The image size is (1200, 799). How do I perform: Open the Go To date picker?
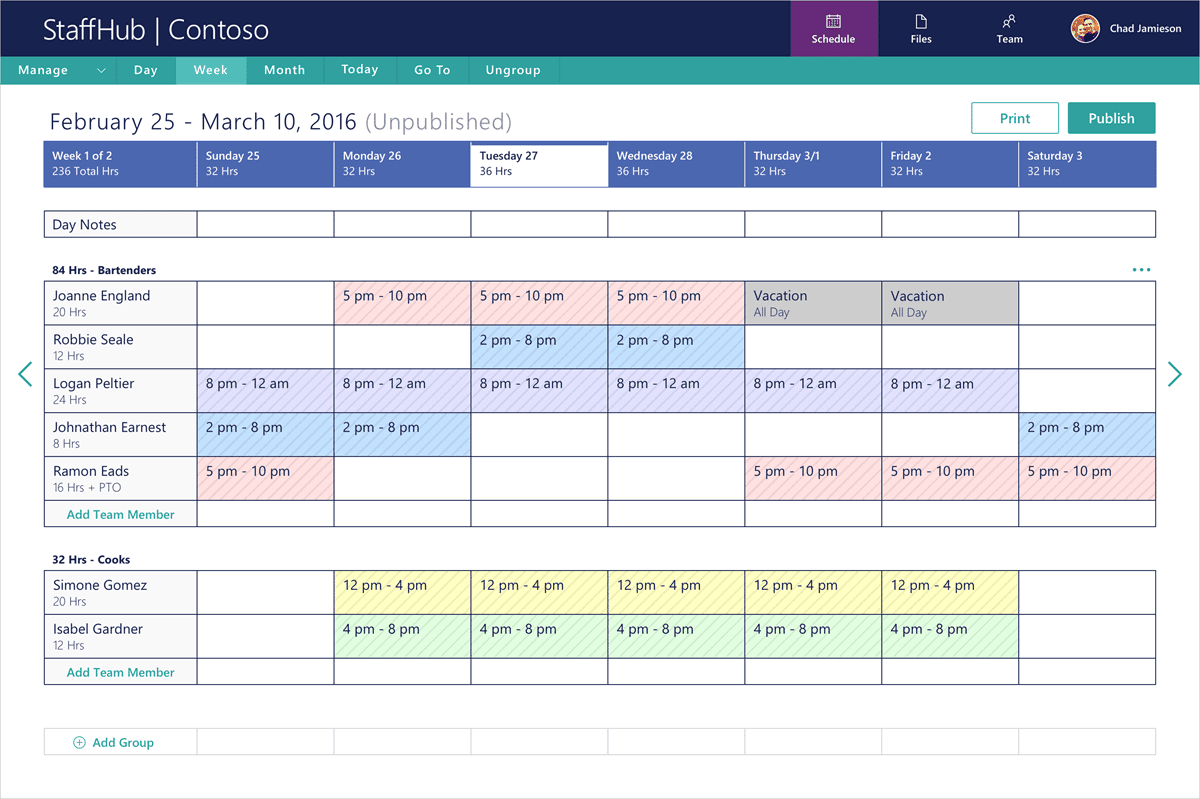tap(432, 70)
